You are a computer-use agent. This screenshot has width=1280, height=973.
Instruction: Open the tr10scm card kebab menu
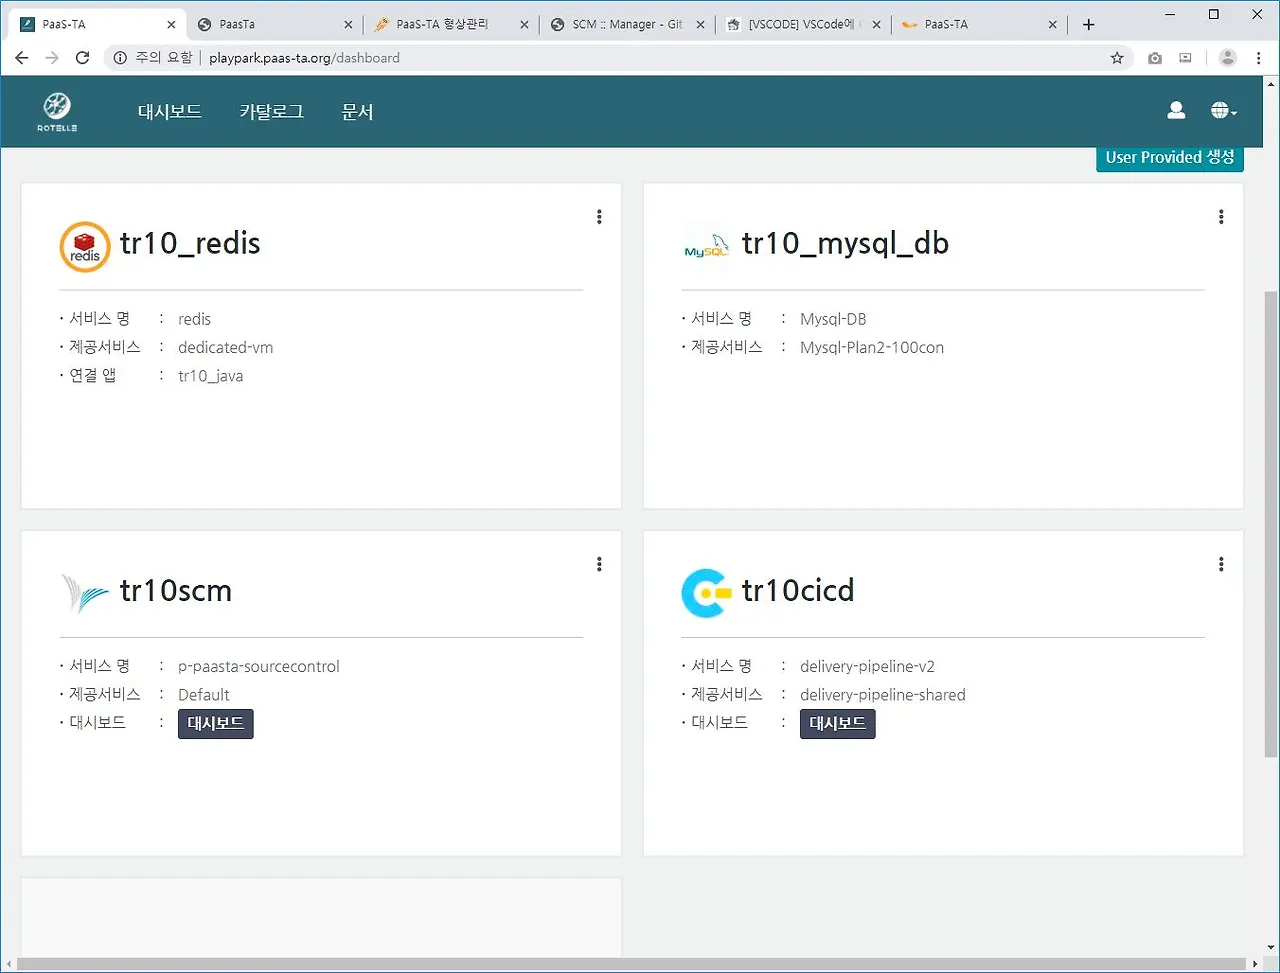tap(599, 564)
